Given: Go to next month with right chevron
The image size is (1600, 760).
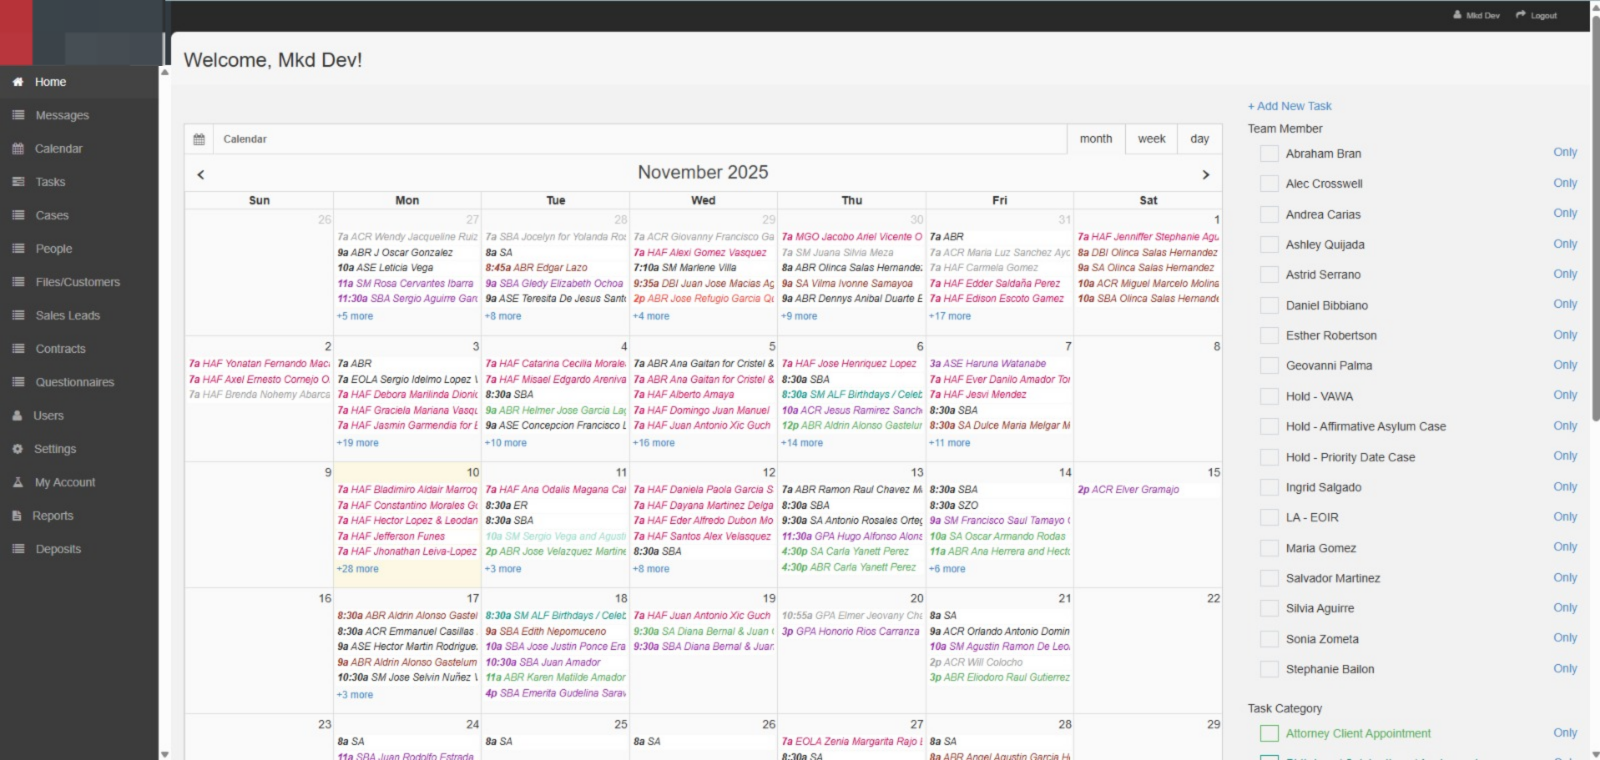Looking at the screenshot, I should (1205, 175).
